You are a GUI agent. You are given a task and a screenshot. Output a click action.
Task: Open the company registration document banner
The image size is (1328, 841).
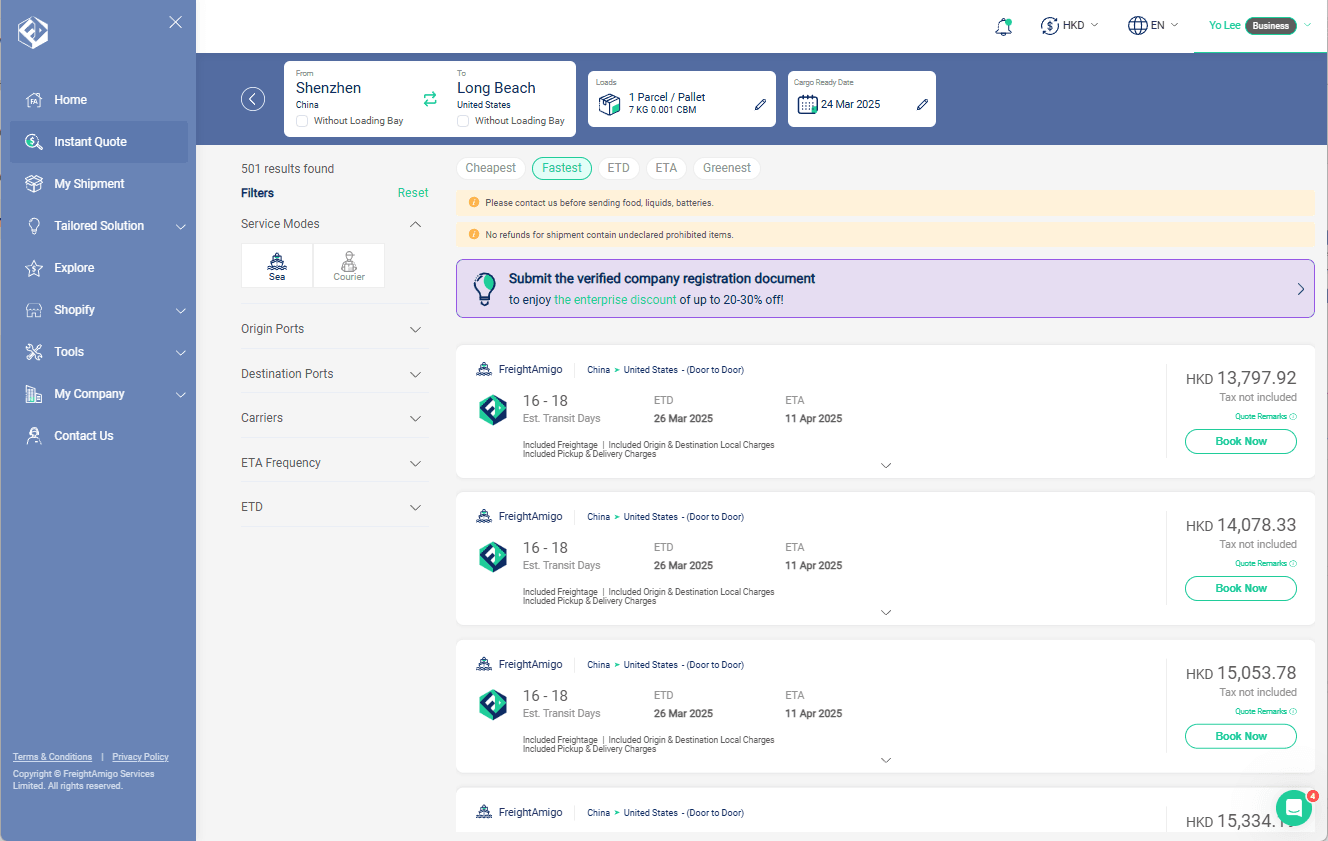885,289
